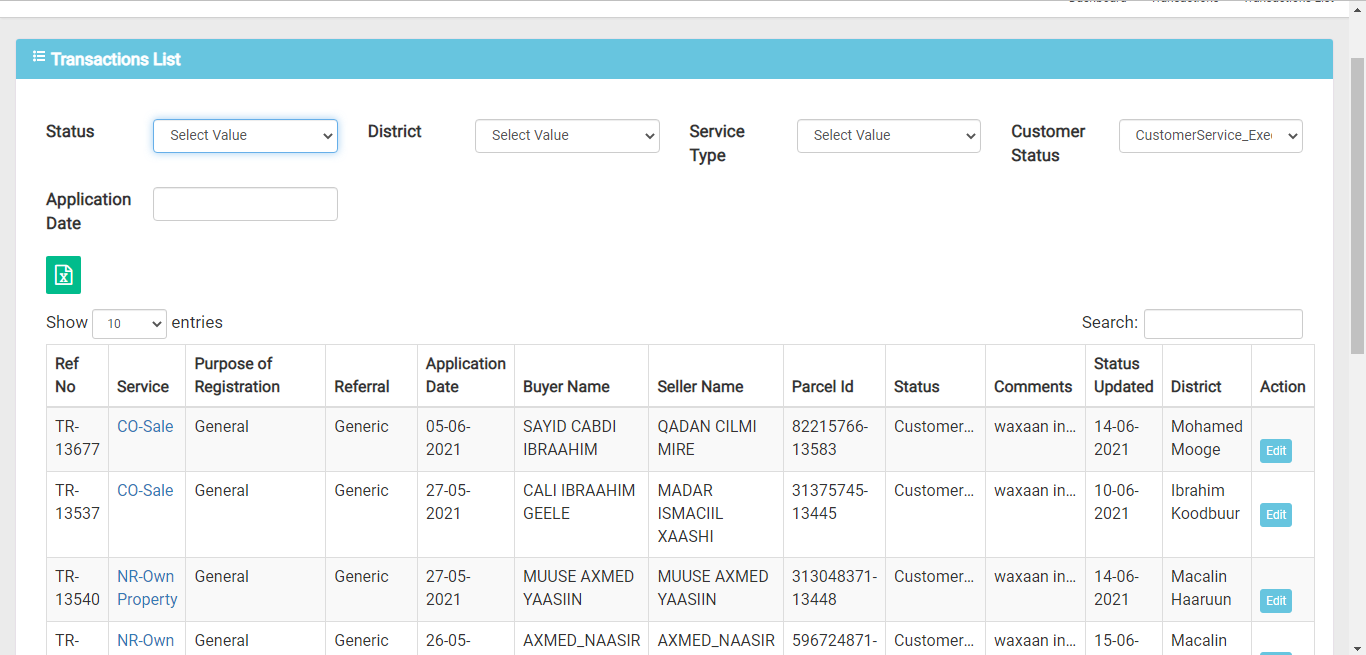Open NR-Own Property link for TR-13540
Viewport: 1366px width, 655px height.
pyautogui.click(x=147, y=588)
